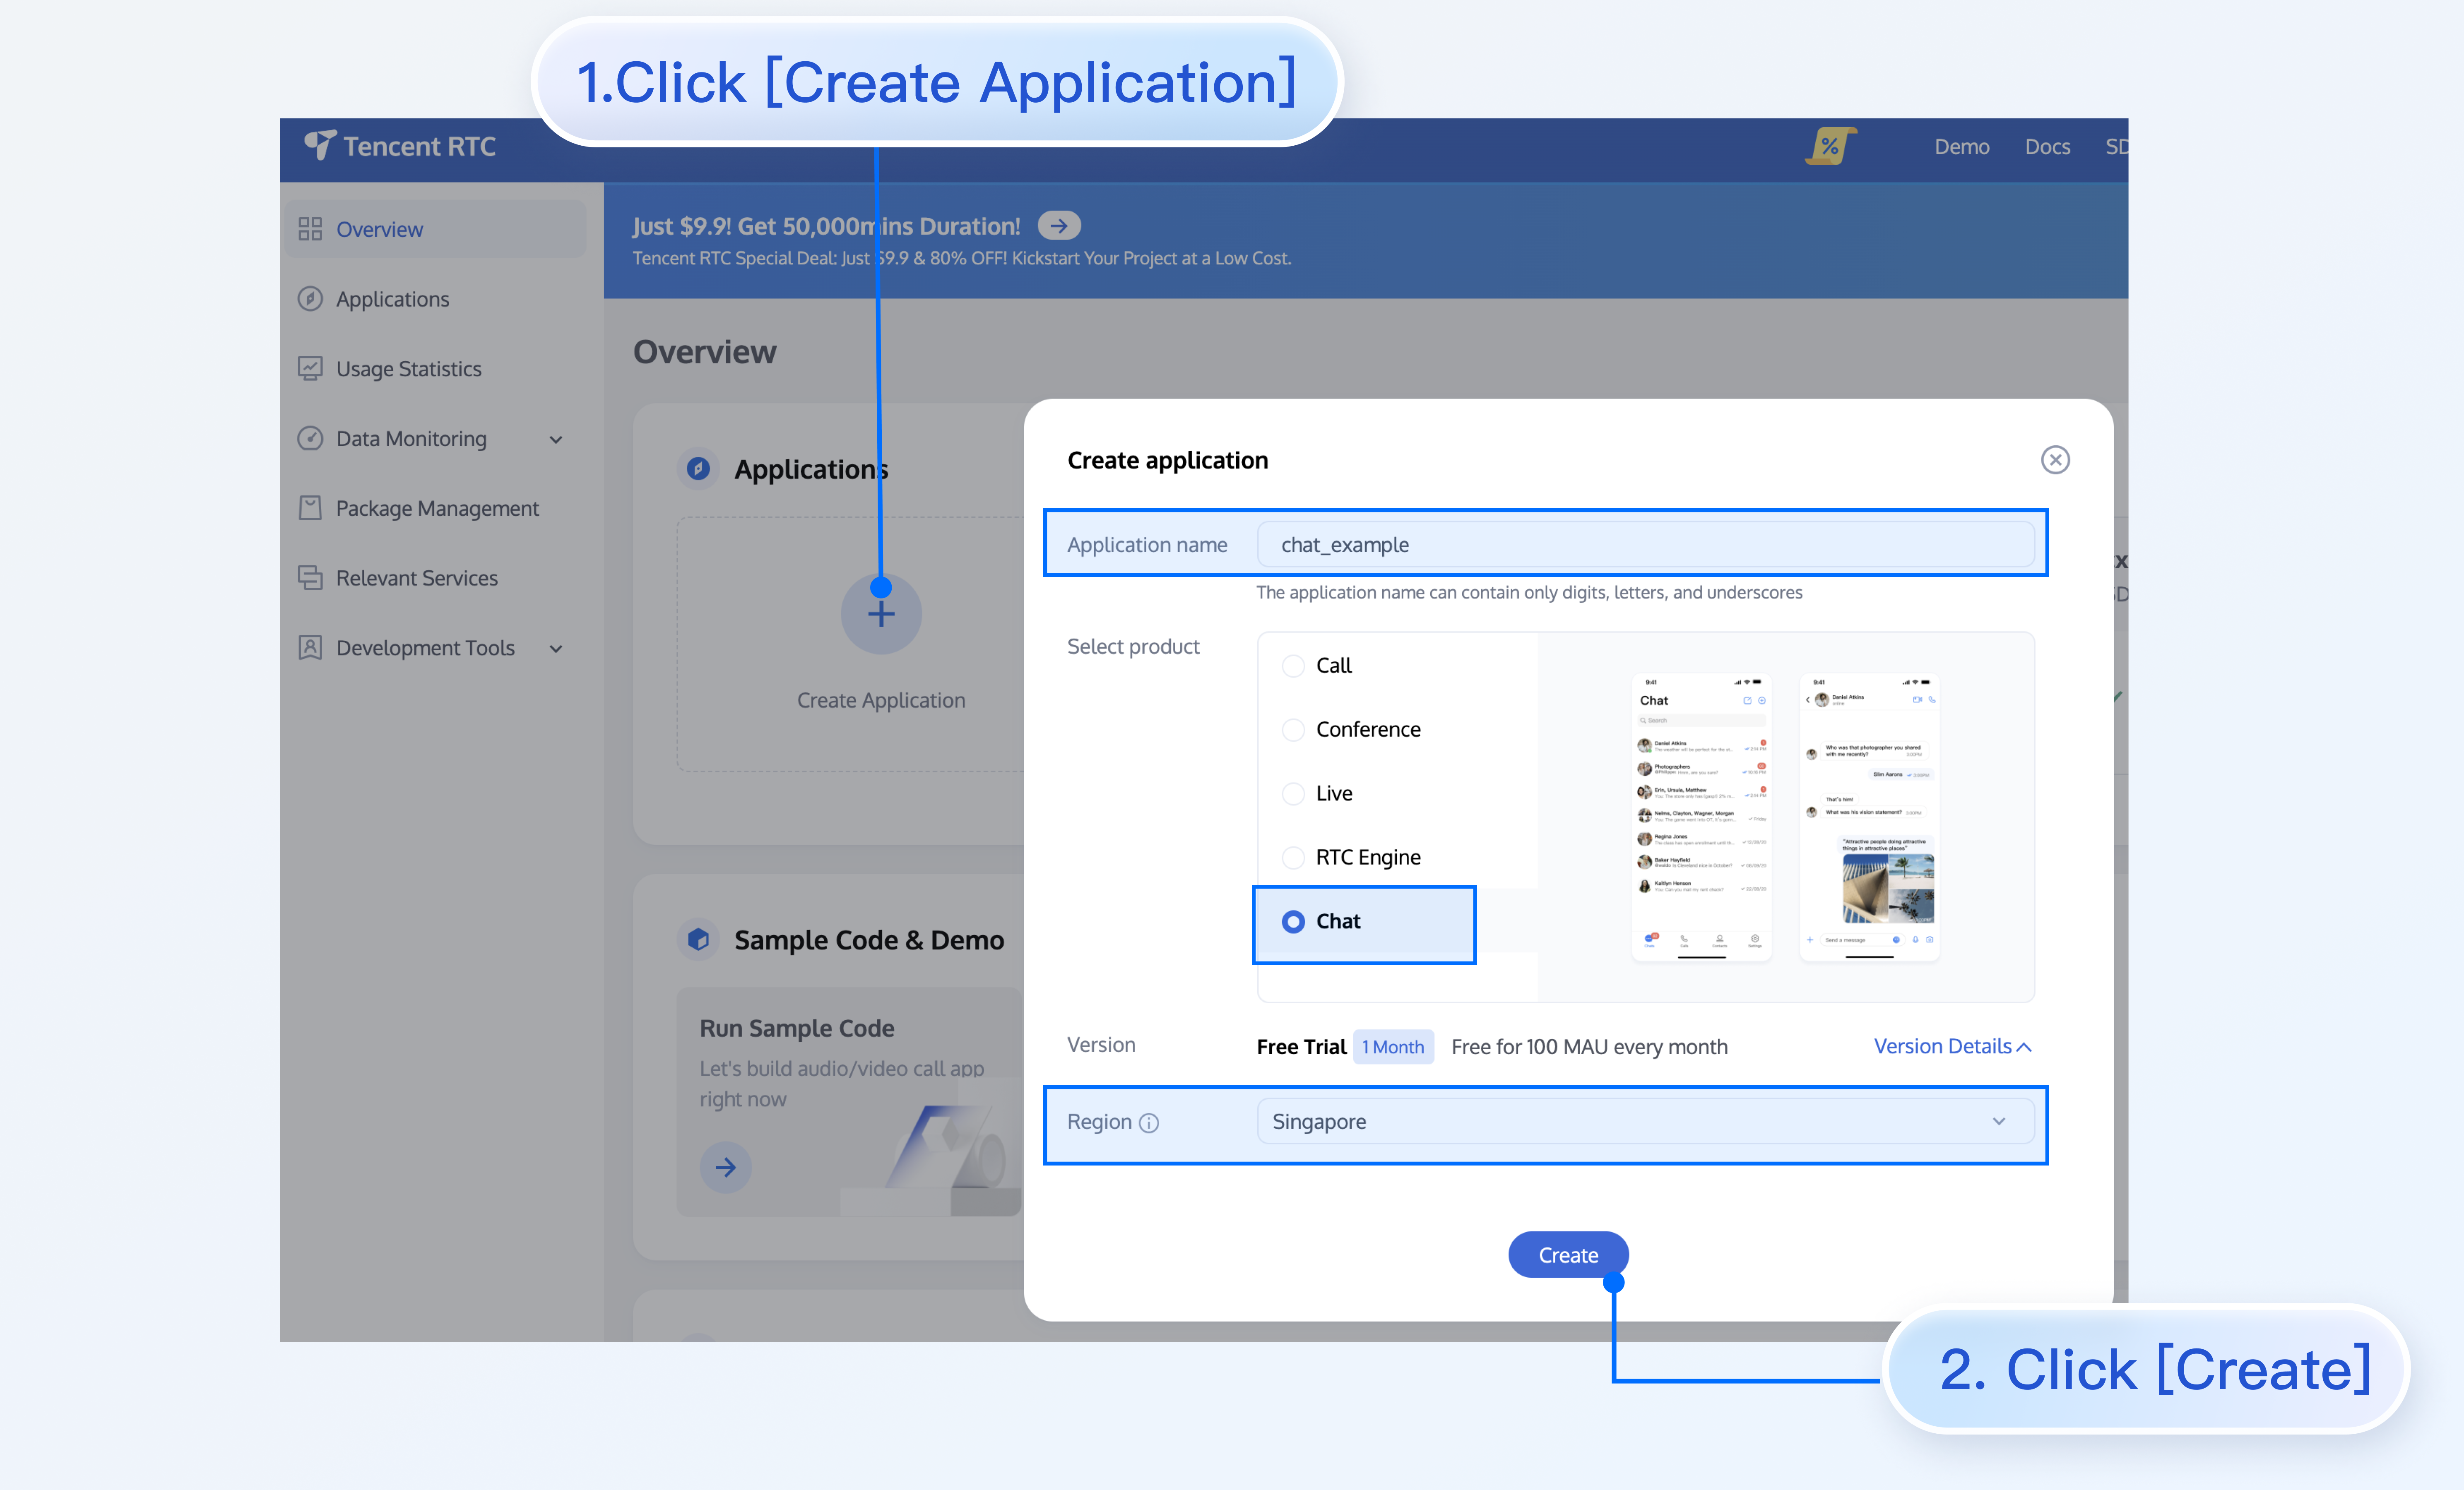Click the plus icon to create application
The image size is (2464, 1490).
880,614
